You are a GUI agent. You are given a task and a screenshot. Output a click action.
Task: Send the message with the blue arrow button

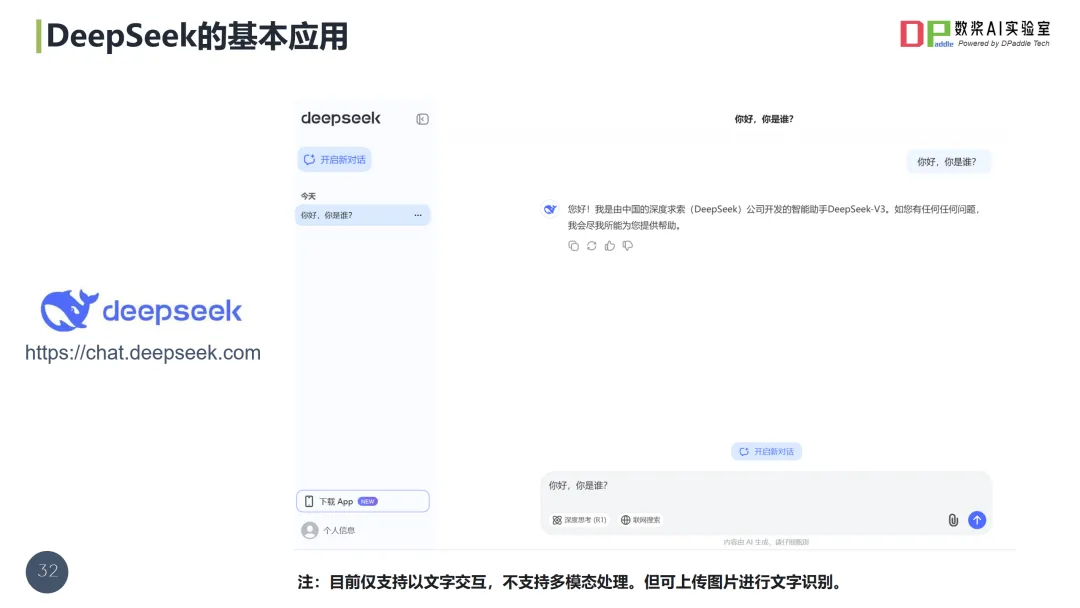(977, 520)
